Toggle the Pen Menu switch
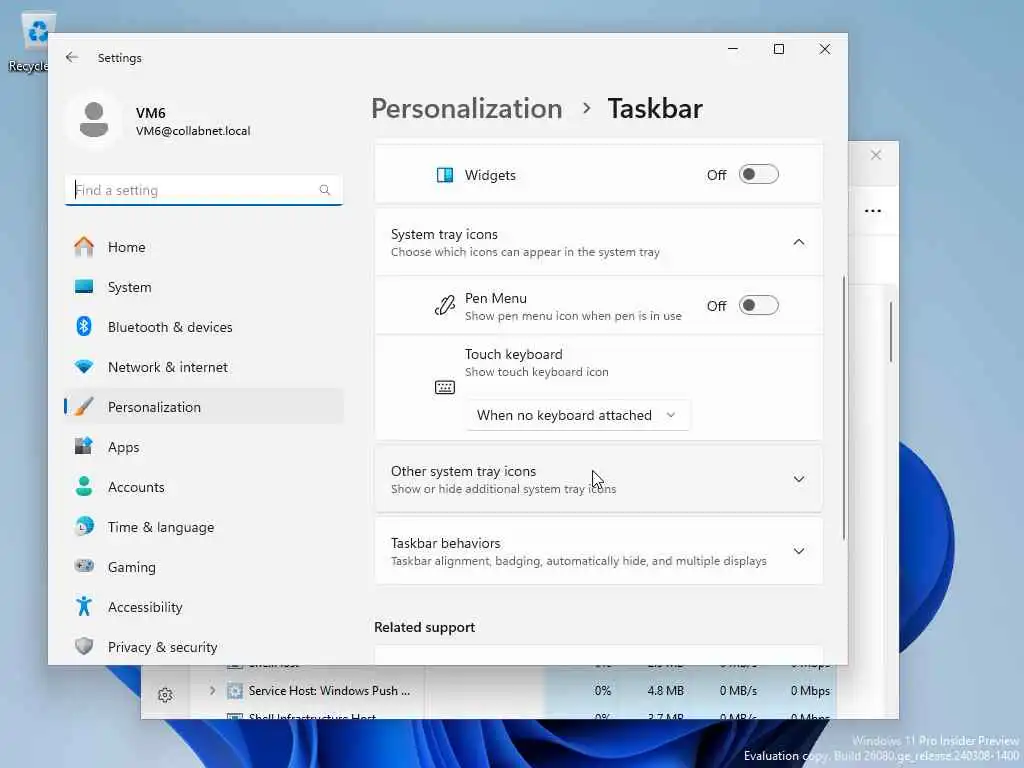This screenshot has height=768, width=1024. click(x=758, y=305)
